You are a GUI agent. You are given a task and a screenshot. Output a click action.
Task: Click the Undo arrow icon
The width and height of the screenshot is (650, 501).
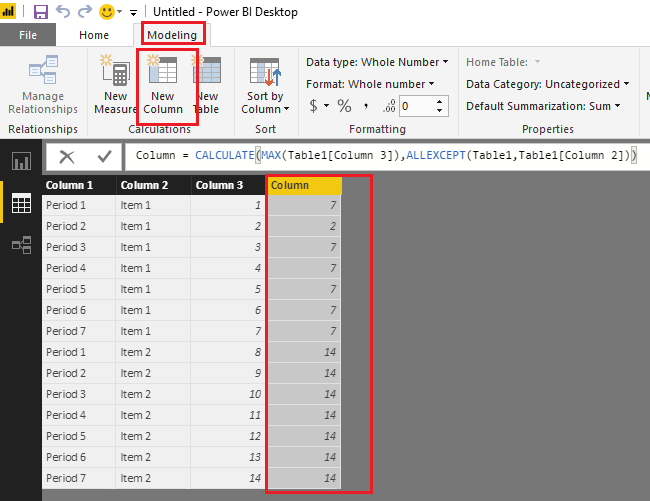click(x=63, y=11)
